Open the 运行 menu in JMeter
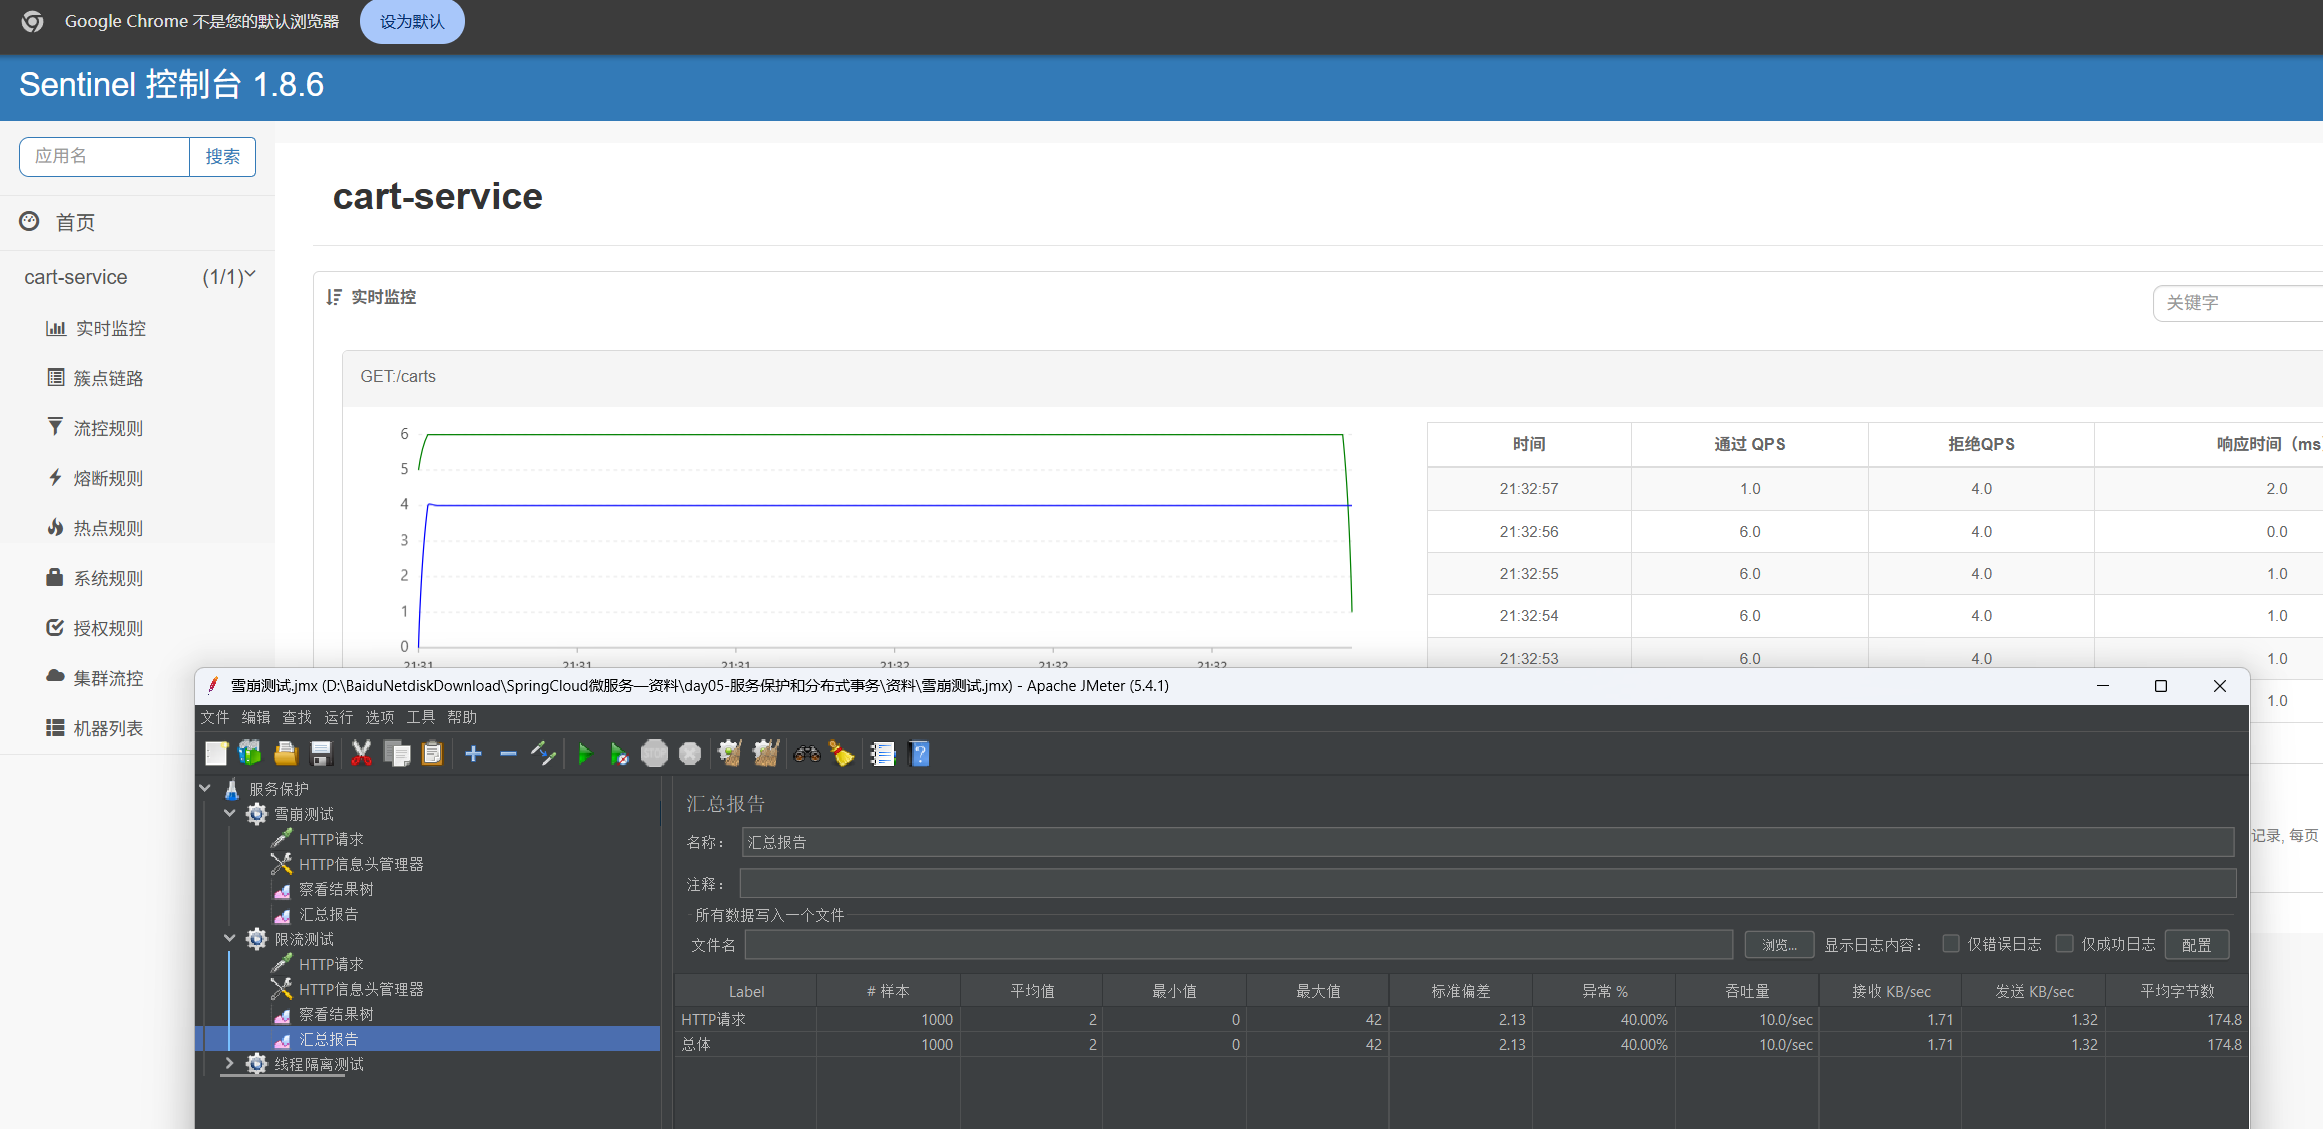Screen dimensions: 2323x1129 [337, 717]
